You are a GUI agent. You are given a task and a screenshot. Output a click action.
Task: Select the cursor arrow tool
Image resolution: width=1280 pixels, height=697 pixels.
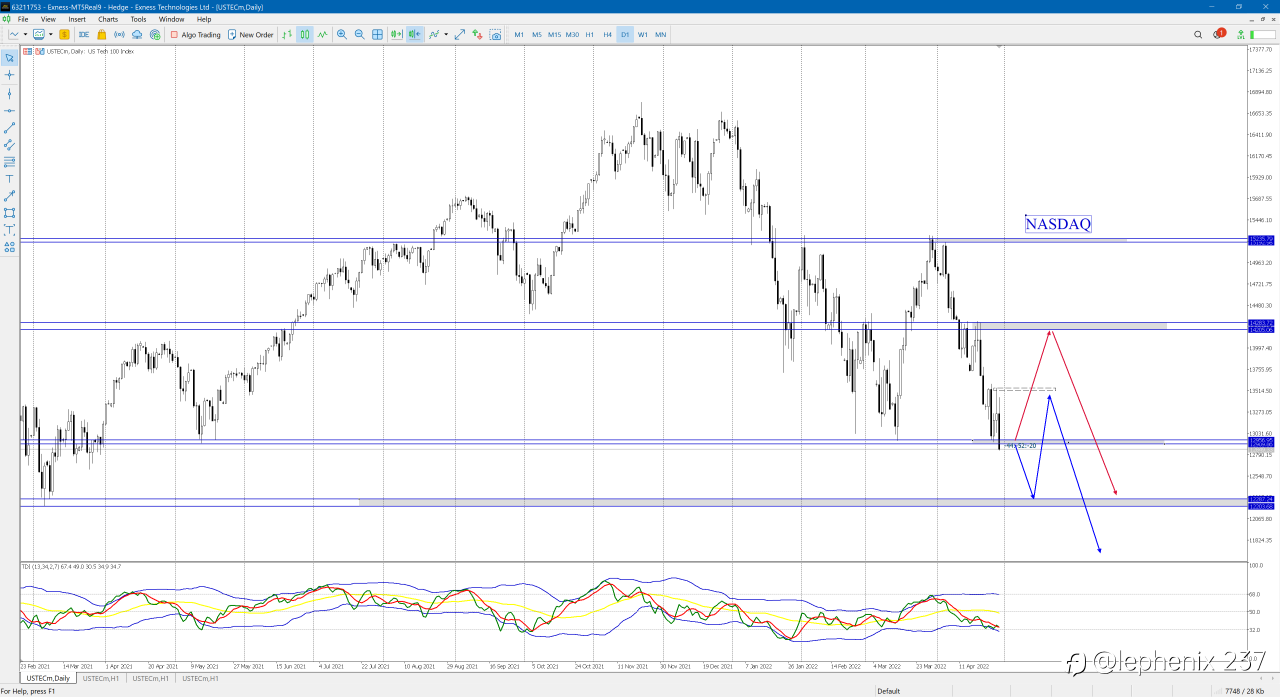[x=9, y=58]
